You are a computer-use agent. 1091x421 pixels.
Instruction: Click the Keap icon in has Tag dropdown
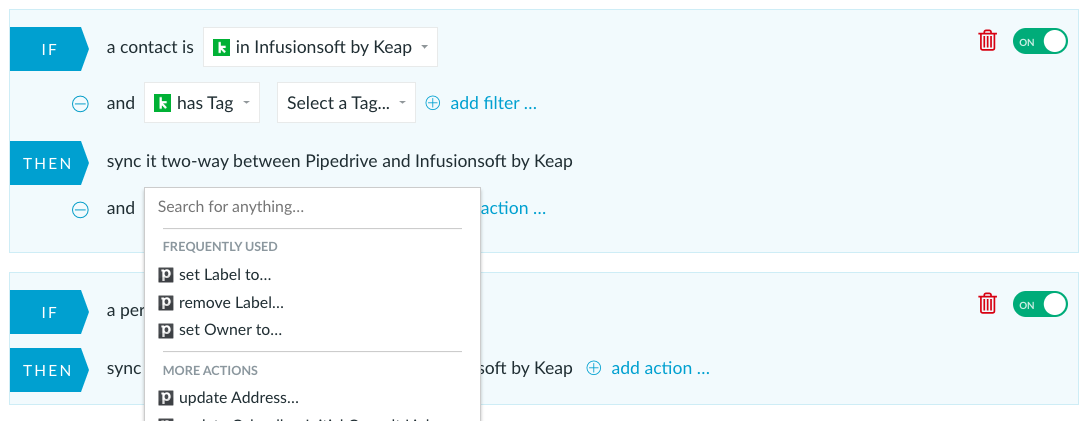pyautogui.click(x=162, y=103)
